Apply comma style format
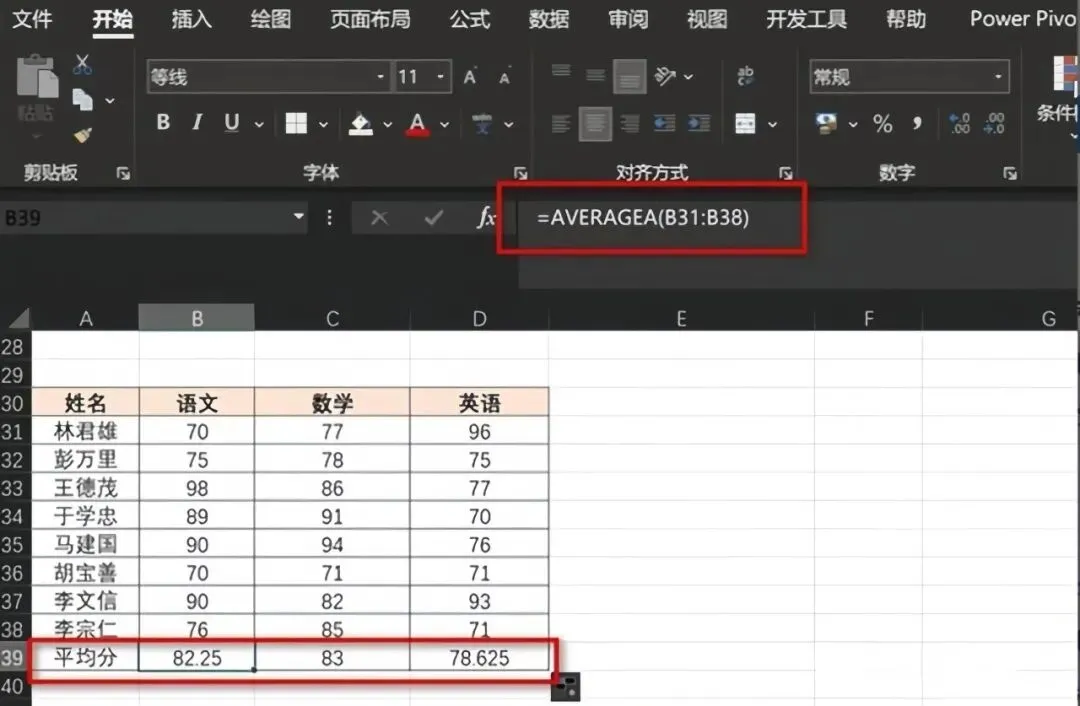Viewport: 1080px width, 706px height. pyautogui.click(x=917, y=124)
